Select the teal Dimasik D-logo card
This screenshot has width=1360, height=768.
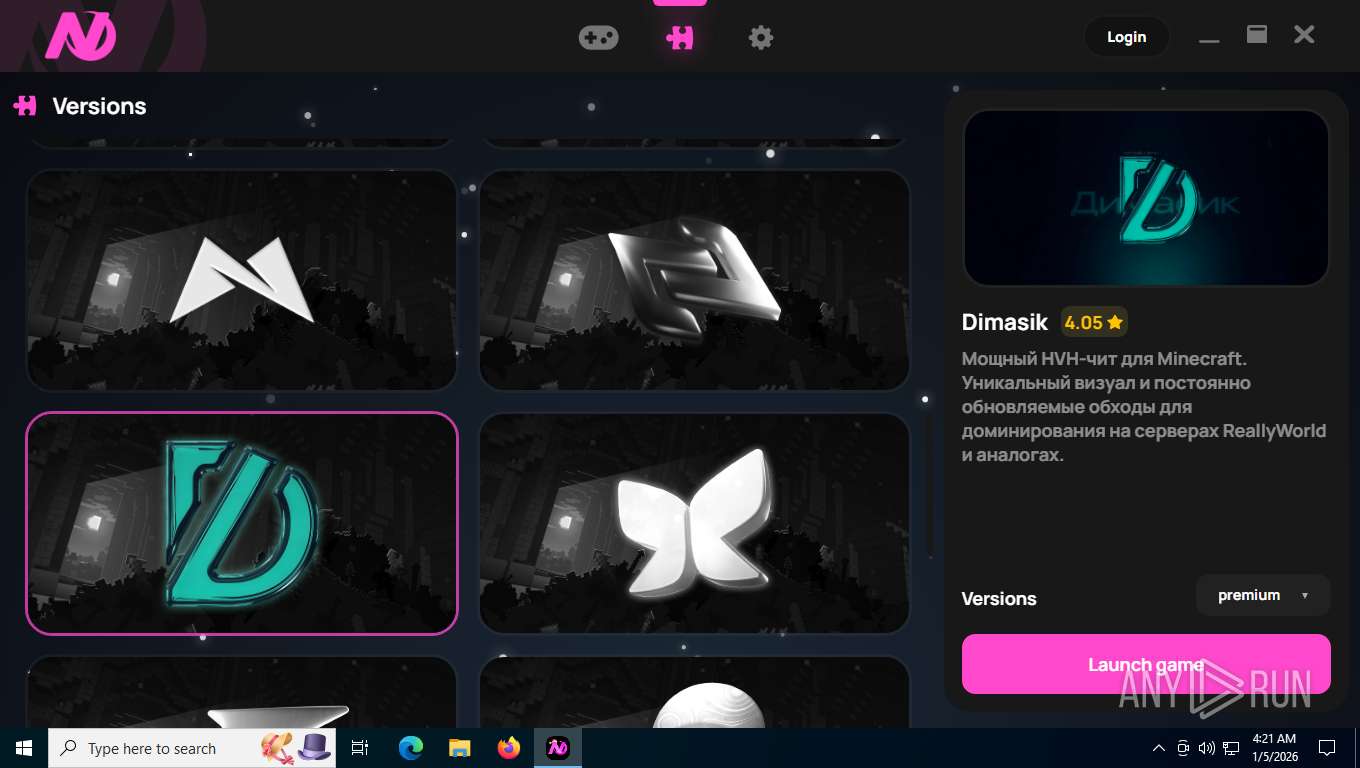[241, 523]
